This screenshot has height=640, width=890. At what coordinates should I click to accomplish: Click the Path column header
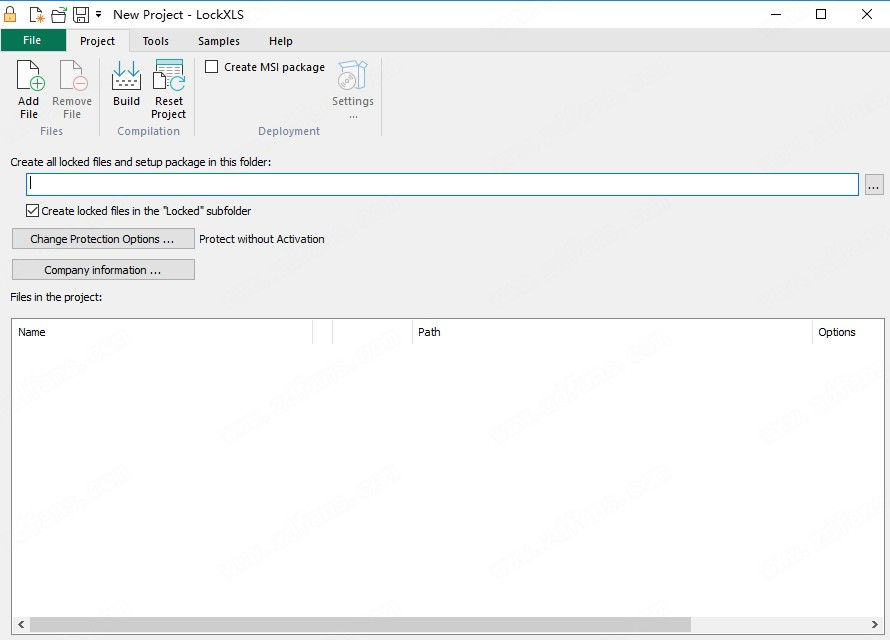coord(612,332)
